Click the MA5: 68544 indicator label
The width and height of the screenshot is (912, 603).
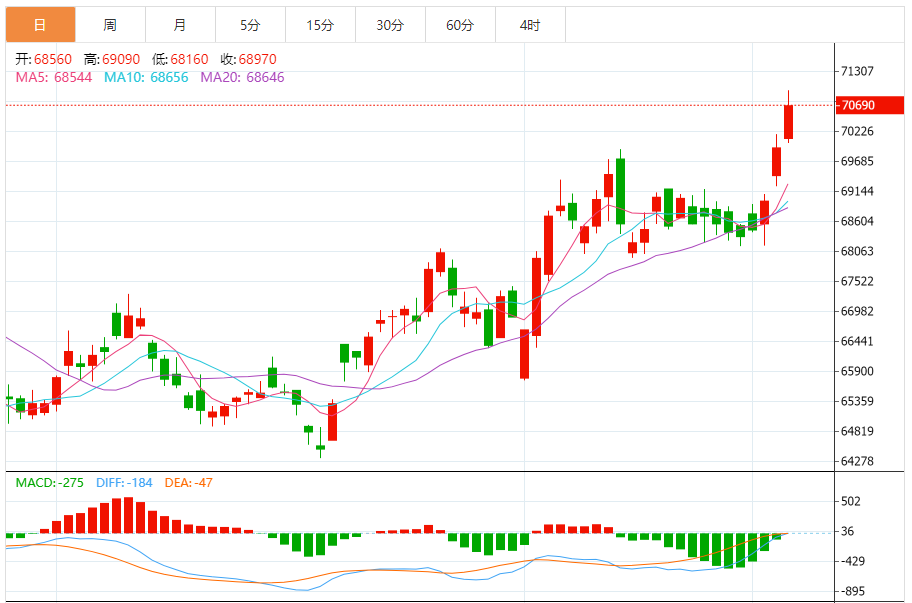54,77
